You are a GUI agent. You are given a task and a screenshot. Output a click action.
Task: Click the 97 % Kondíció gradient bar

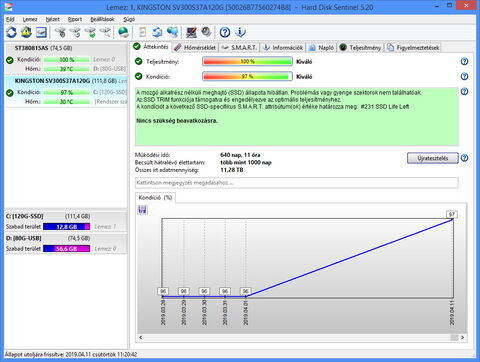pos(247,76)
